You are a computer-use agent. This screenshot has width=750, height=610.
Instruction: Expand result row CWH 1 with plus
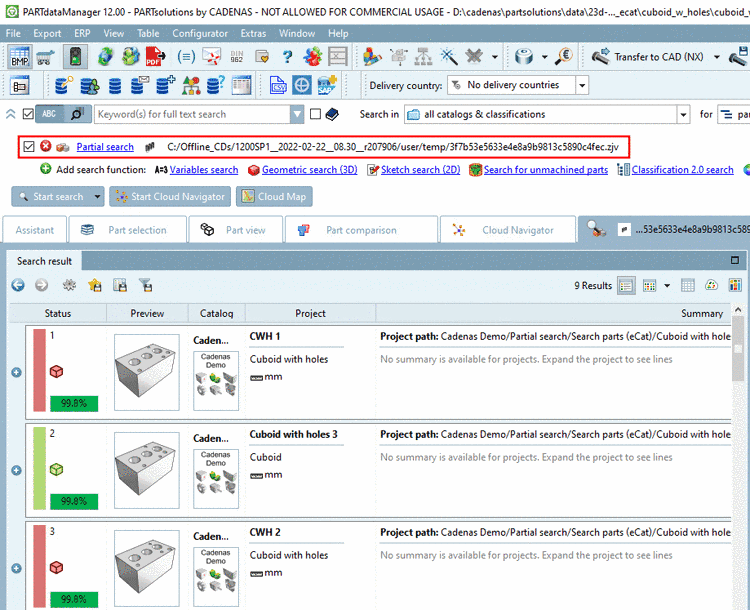click(x=16, y=372)
